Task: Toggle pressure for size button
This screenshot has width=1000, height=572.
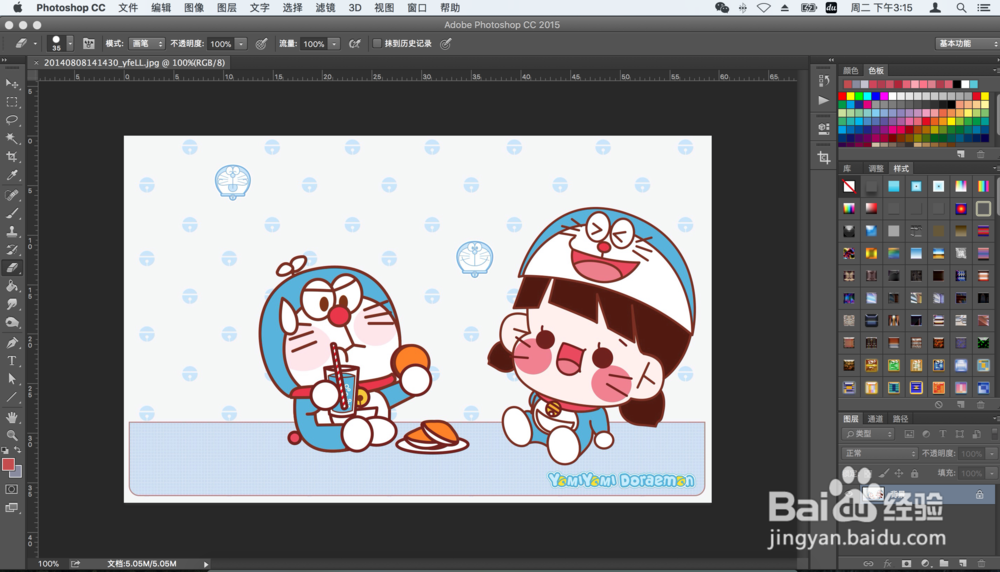Action: pyautogui.click(x=446, y=43)
